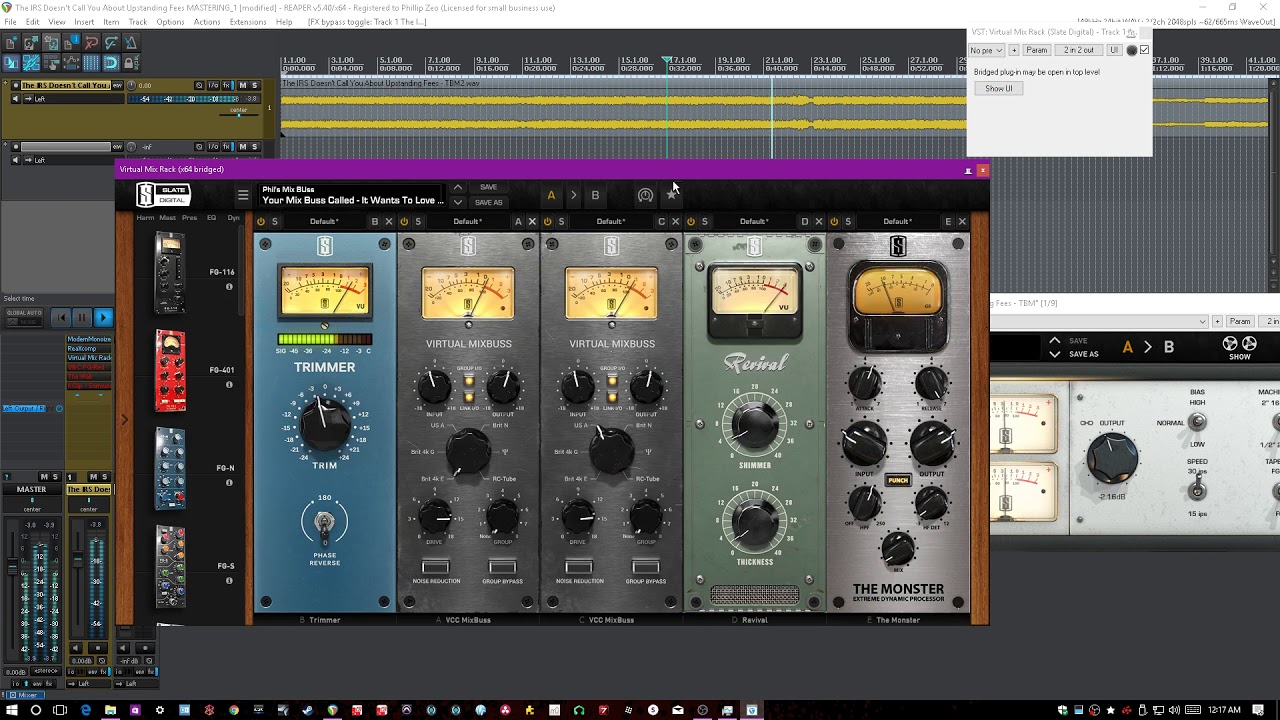Remove The Monster module with its X
This screenshot has height=720, width=1280.
962,222
